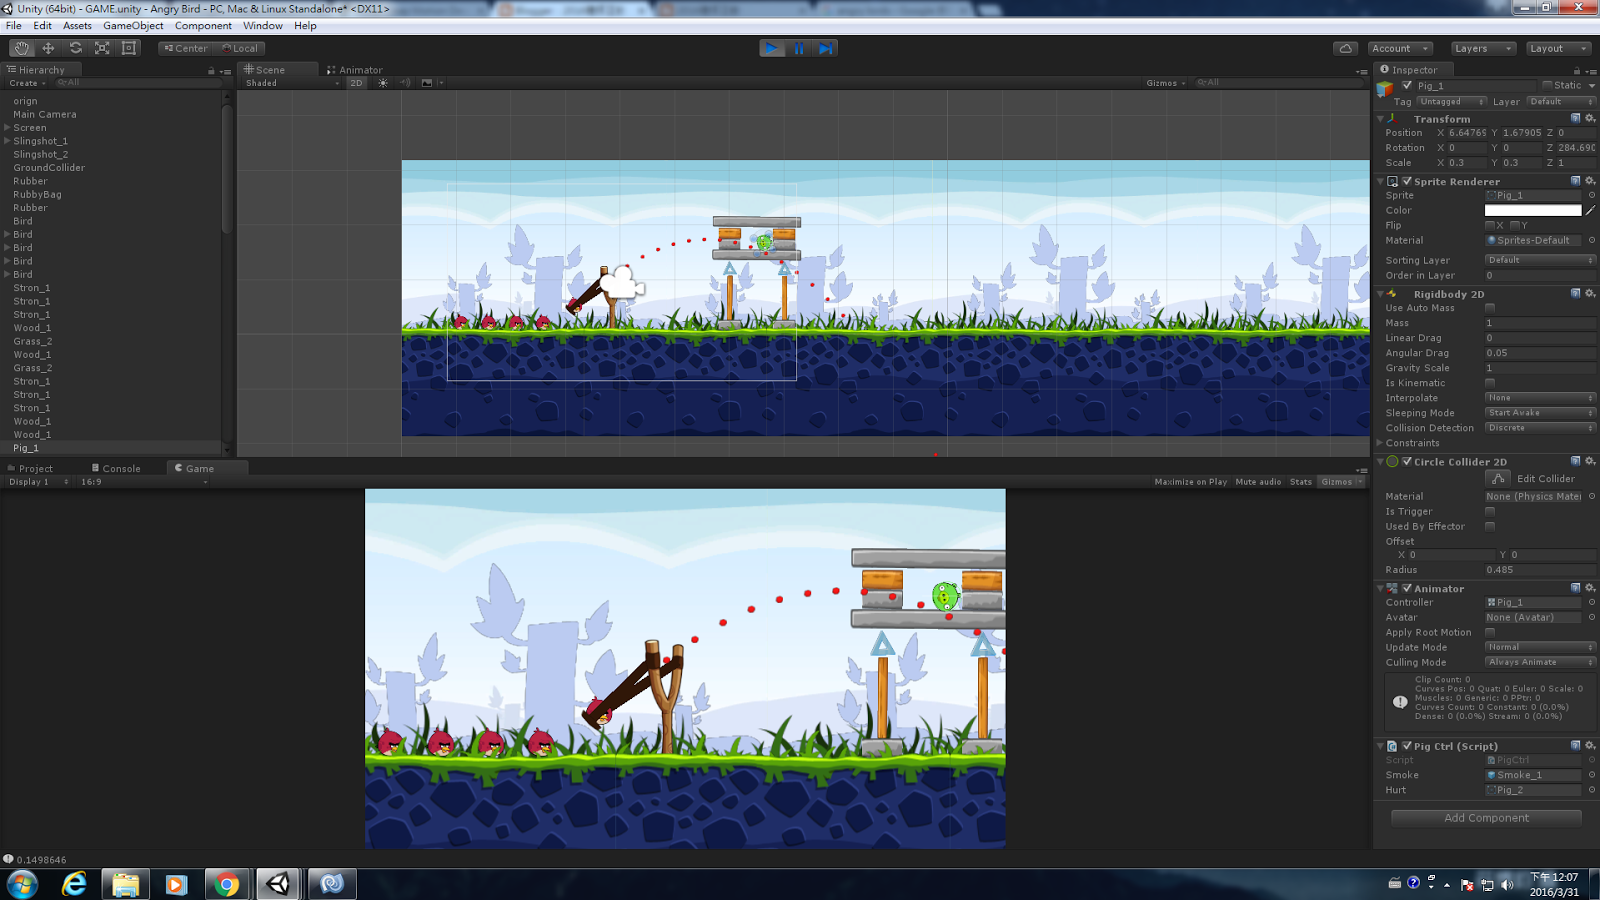Viewport: 1600px width, 900px height.
Task: Click Add Component button
Action: 1486,818
